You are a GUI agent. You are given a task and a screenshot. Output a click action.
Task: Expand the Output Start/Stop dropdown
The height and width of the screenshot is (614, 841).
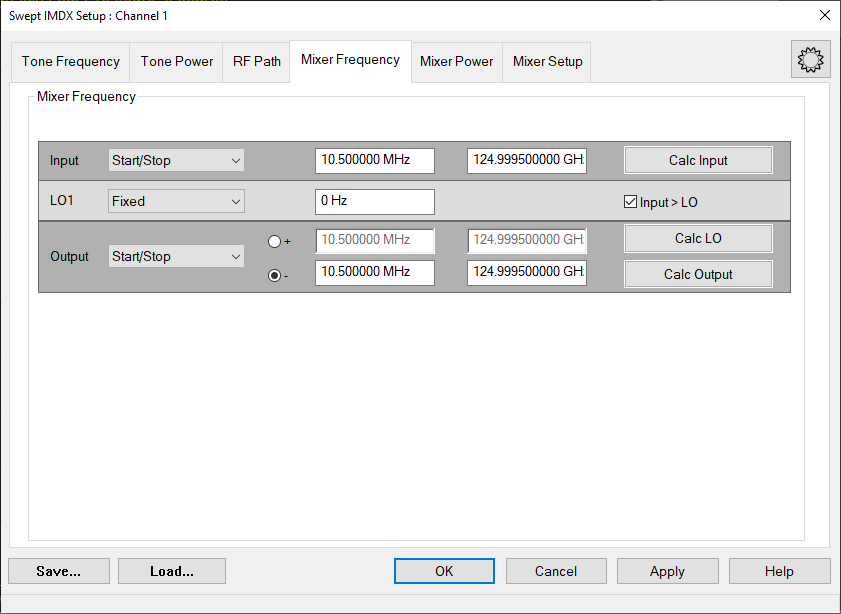176,257
